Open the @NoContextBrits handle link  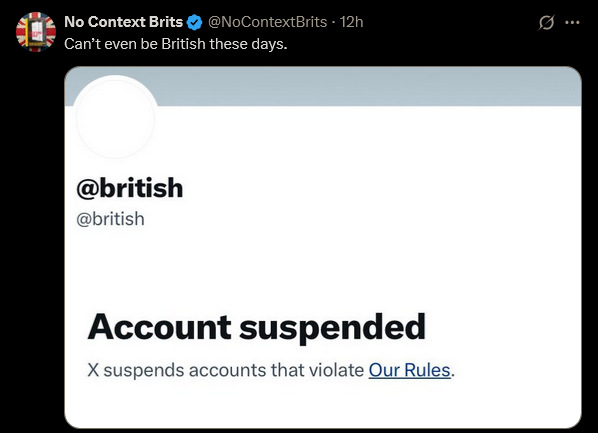(267, 22)
